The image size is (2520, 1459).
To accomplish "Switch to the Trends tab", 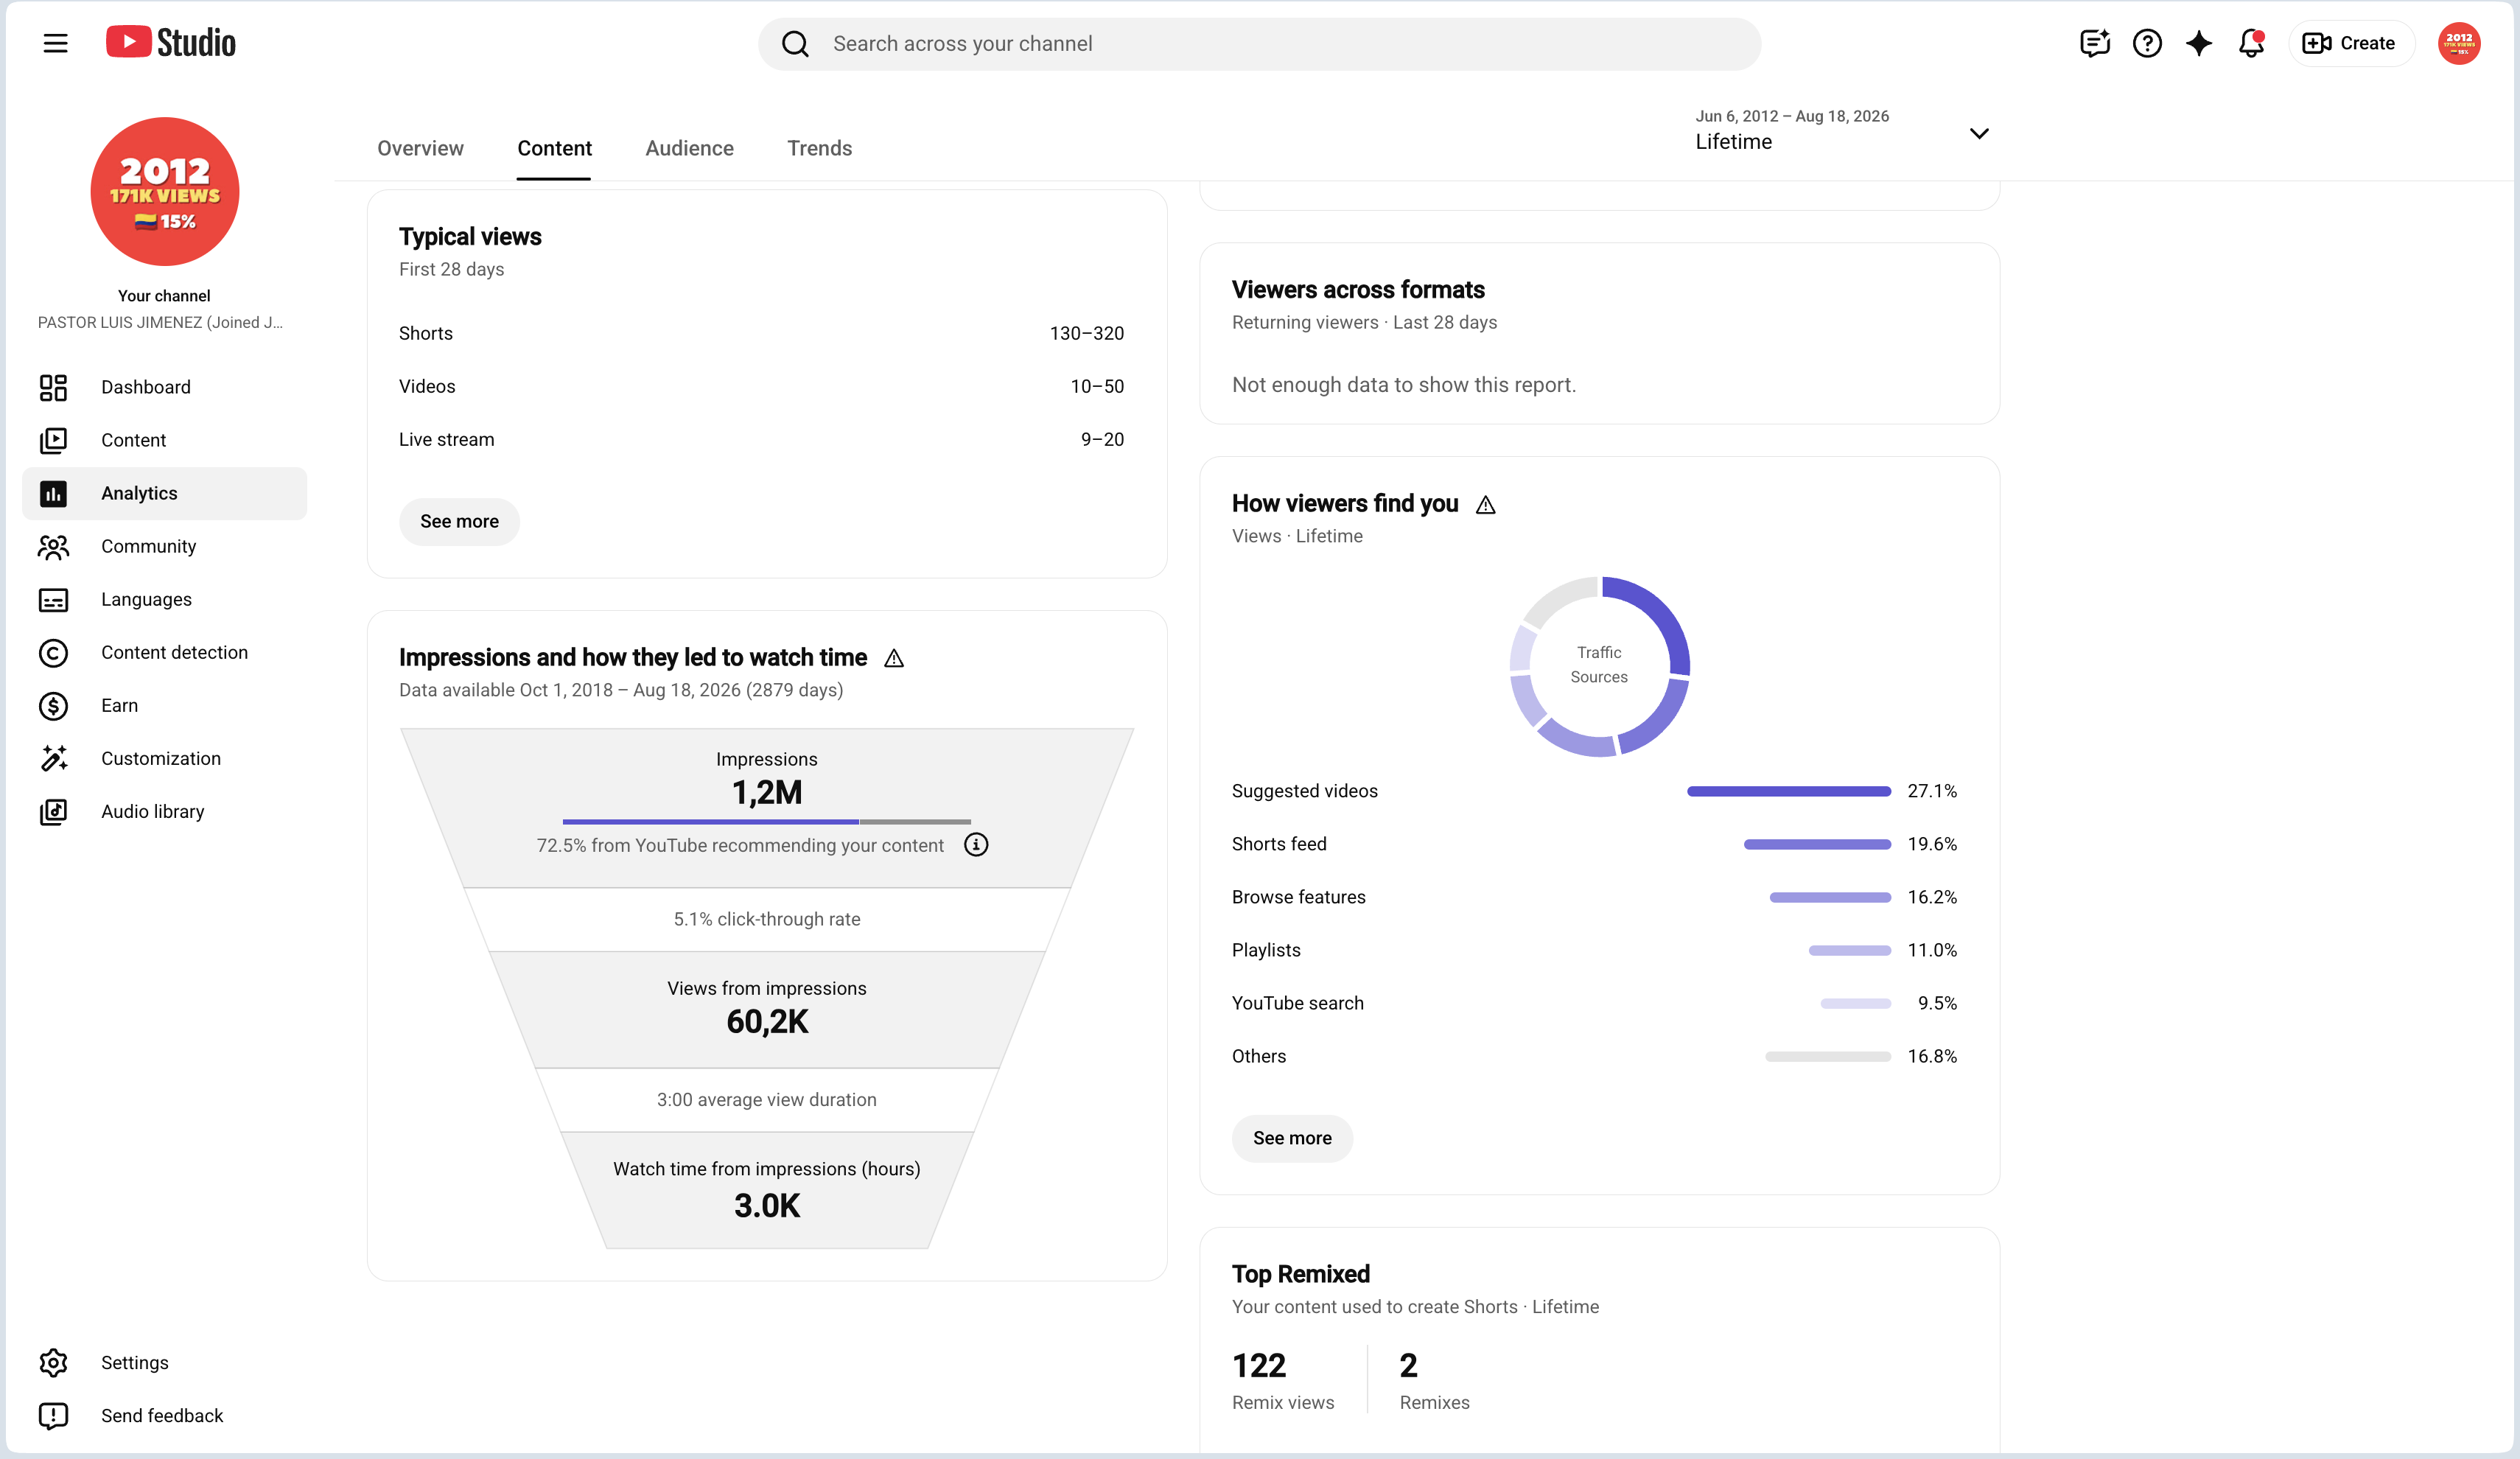I will click(x=819, y=148).
